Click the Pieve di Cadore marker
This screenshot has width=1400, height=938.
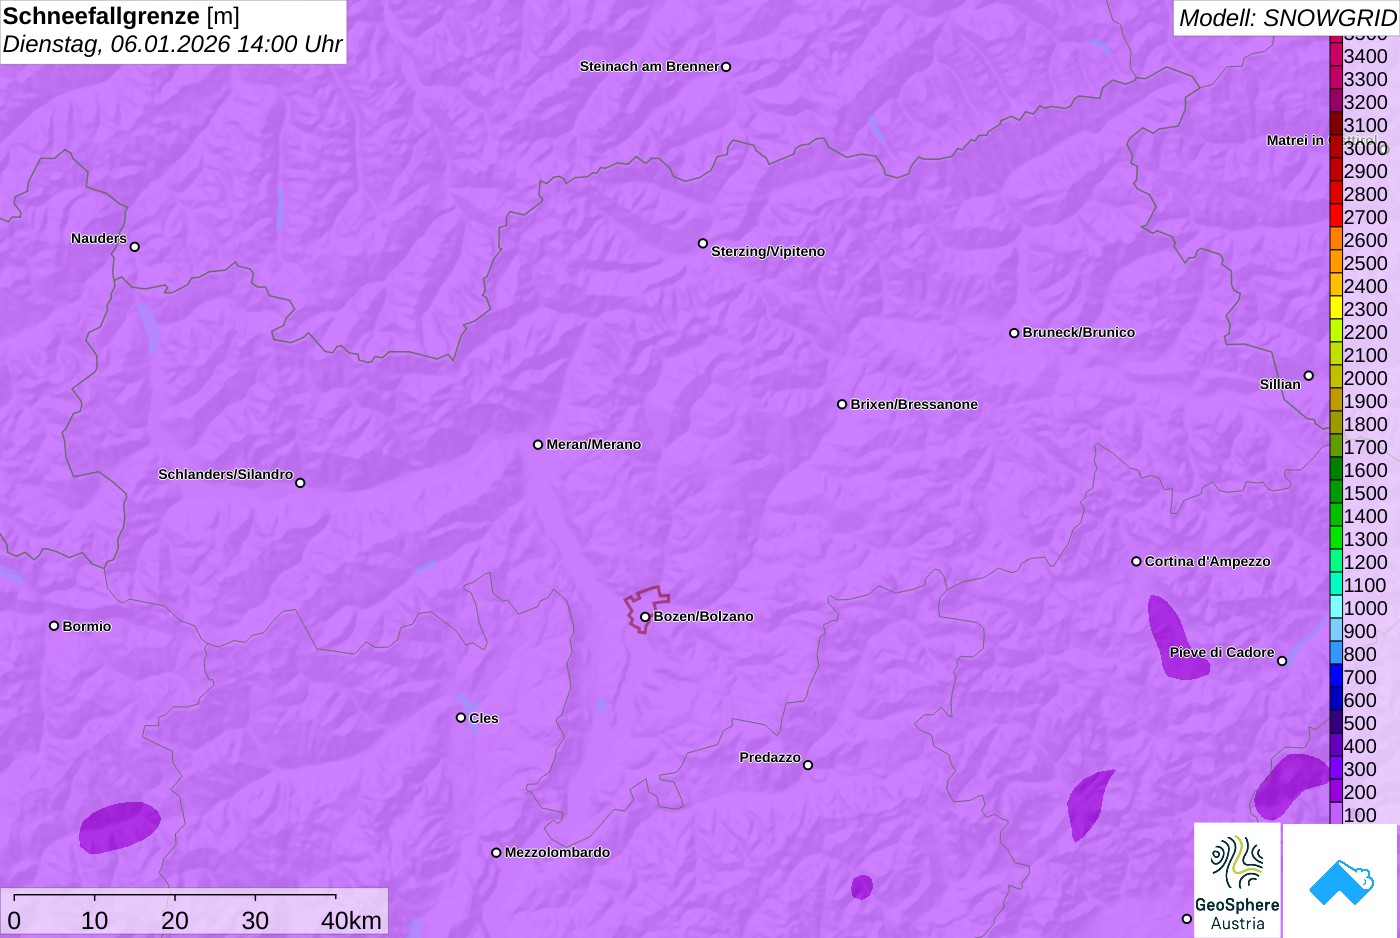[1282, 660]
